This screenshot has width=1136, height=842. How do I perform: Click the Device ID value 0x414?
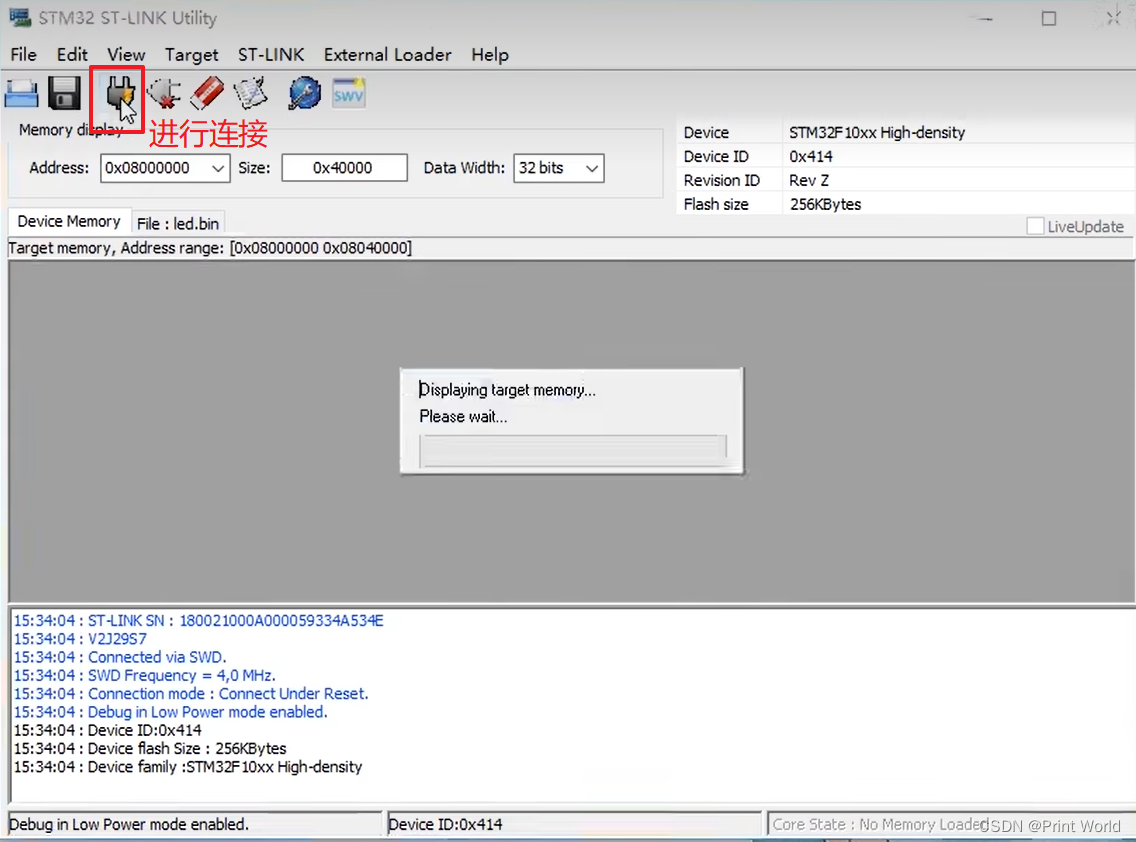pos(811,157)
